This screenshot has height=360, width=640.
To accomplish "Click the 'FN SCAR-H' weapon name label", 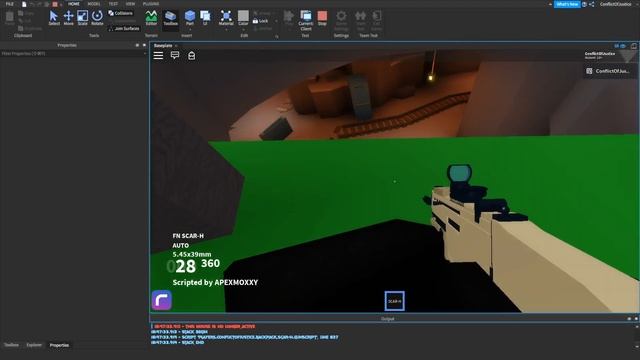I will (188, 236).
